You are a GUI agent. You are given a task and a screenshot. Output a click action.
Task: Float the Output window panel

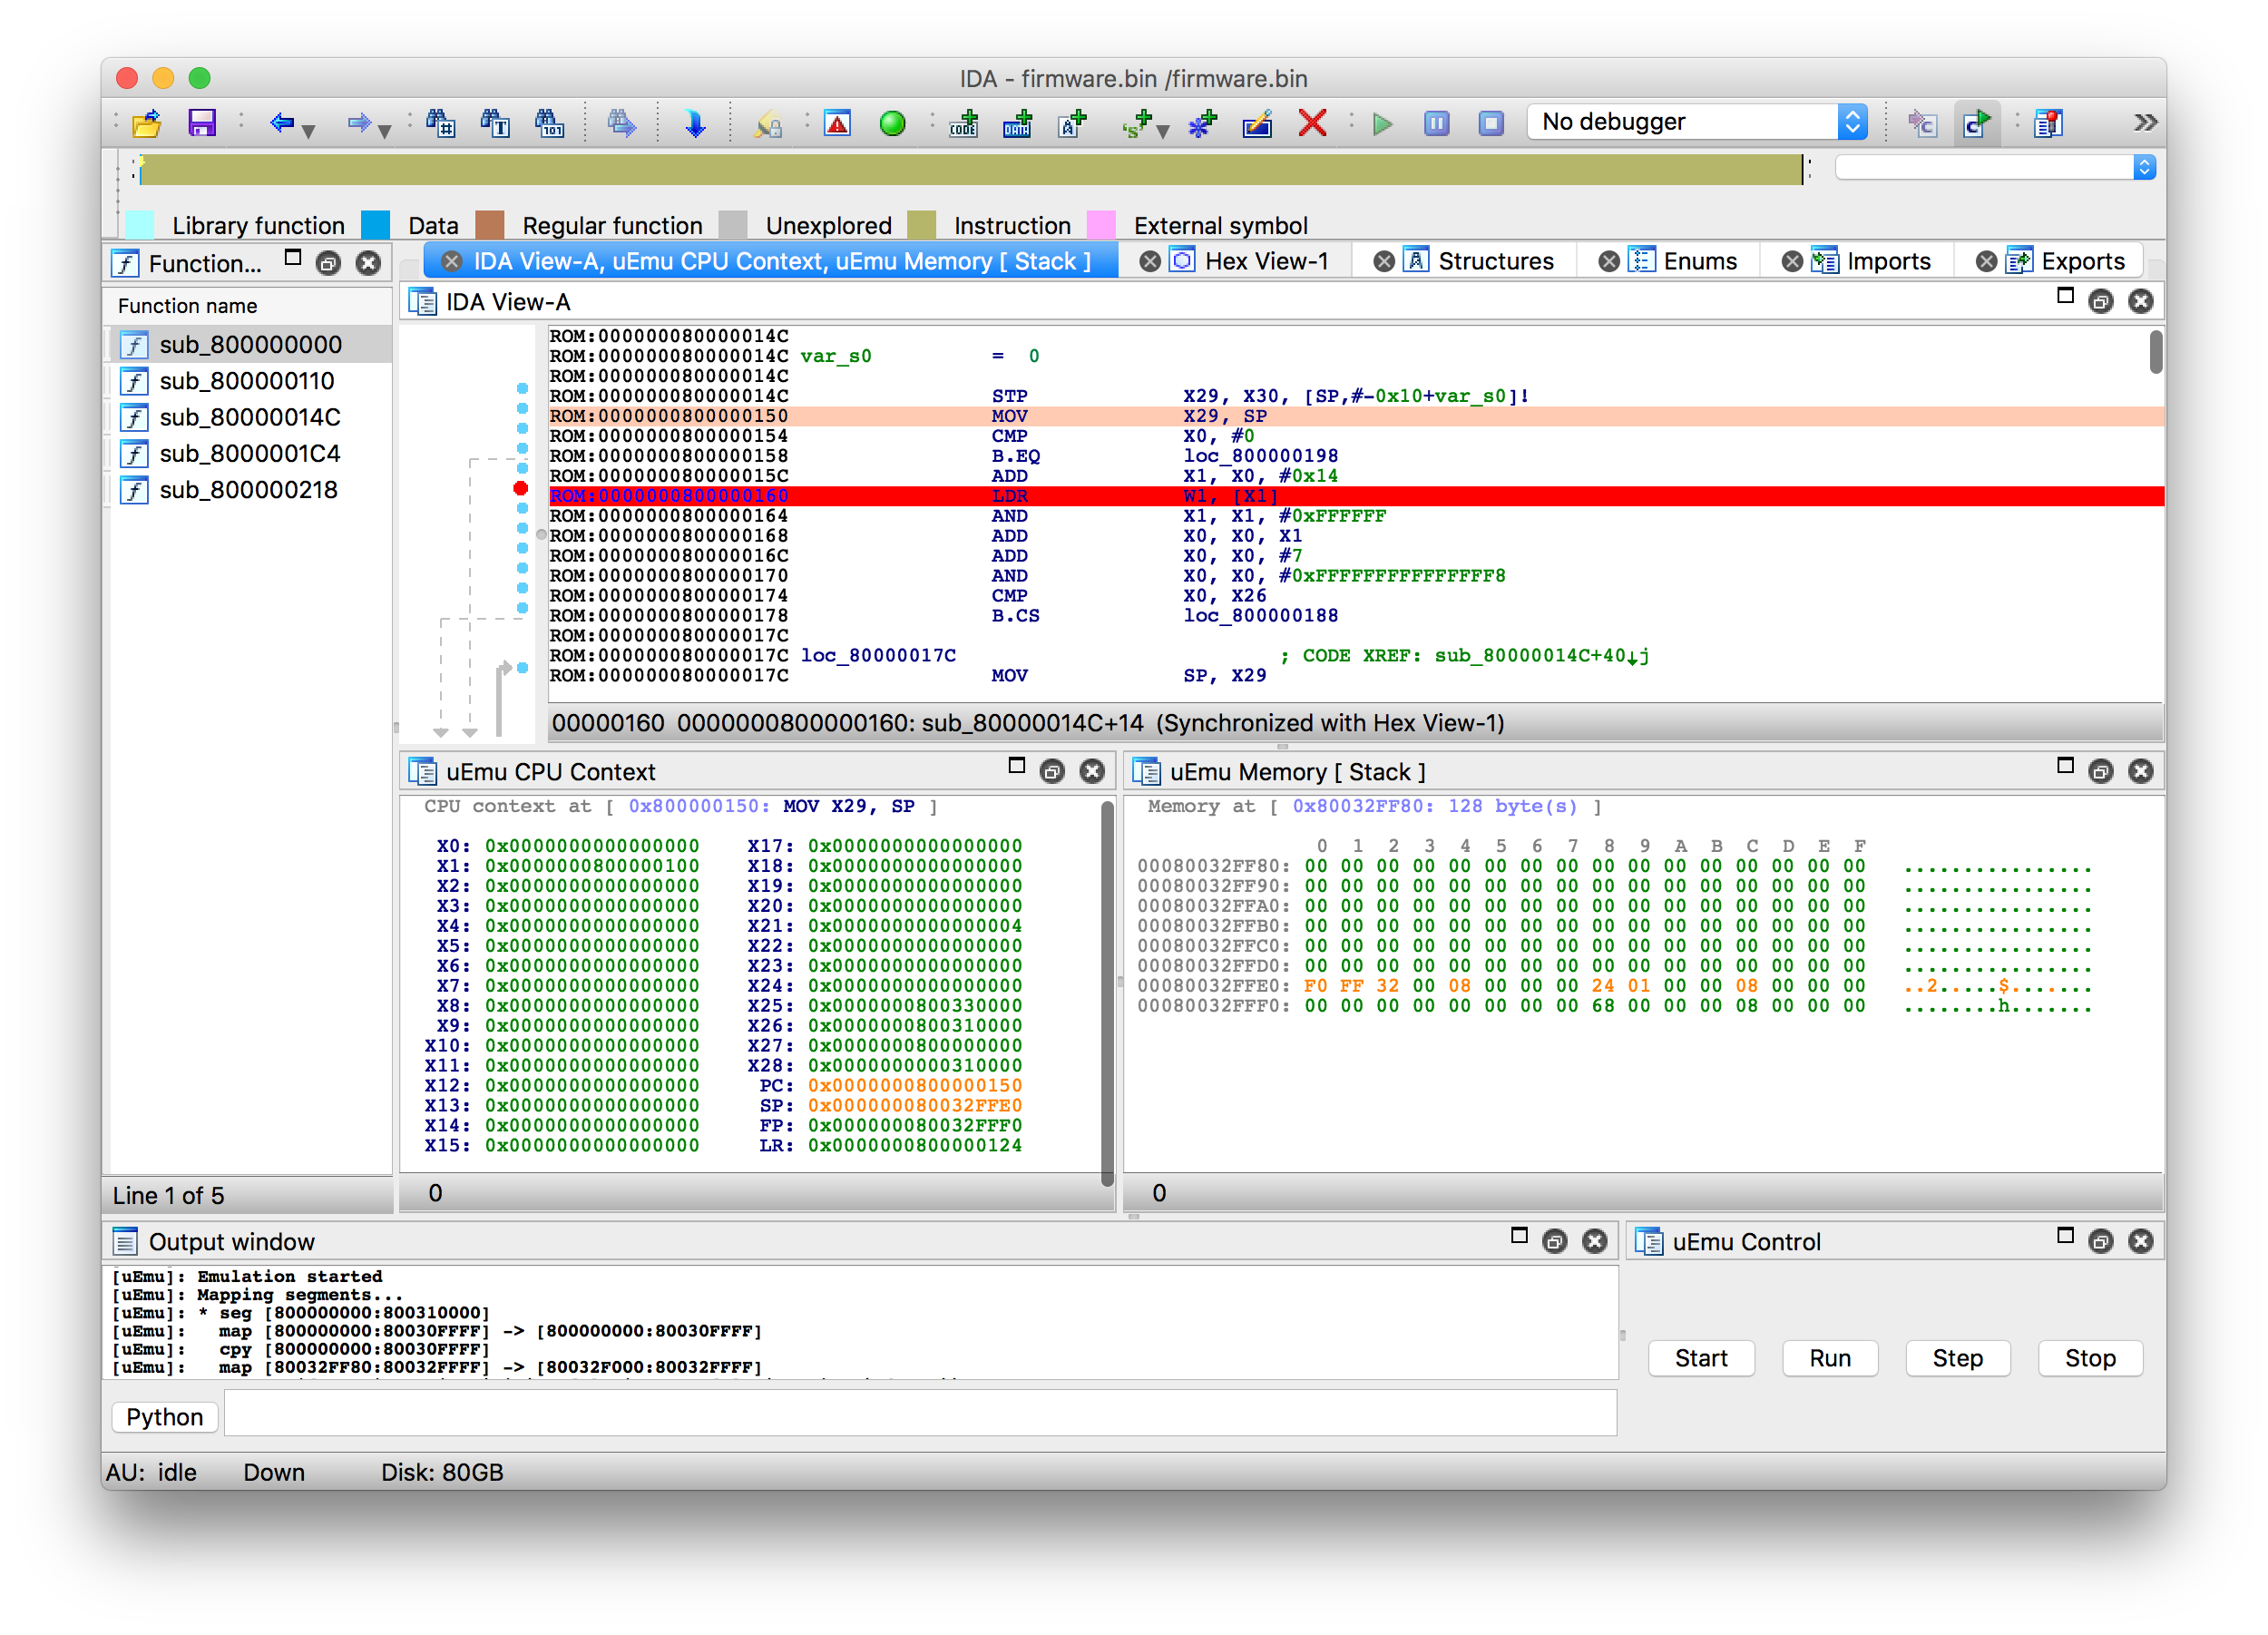tap(1554, 1241)
